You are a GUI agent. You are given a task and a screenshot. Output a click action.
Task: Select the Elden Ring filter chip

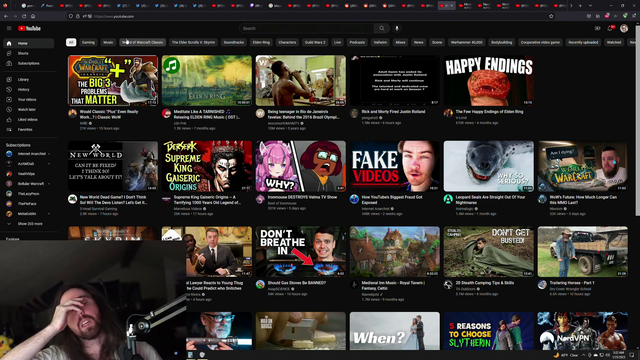point(261,42)
